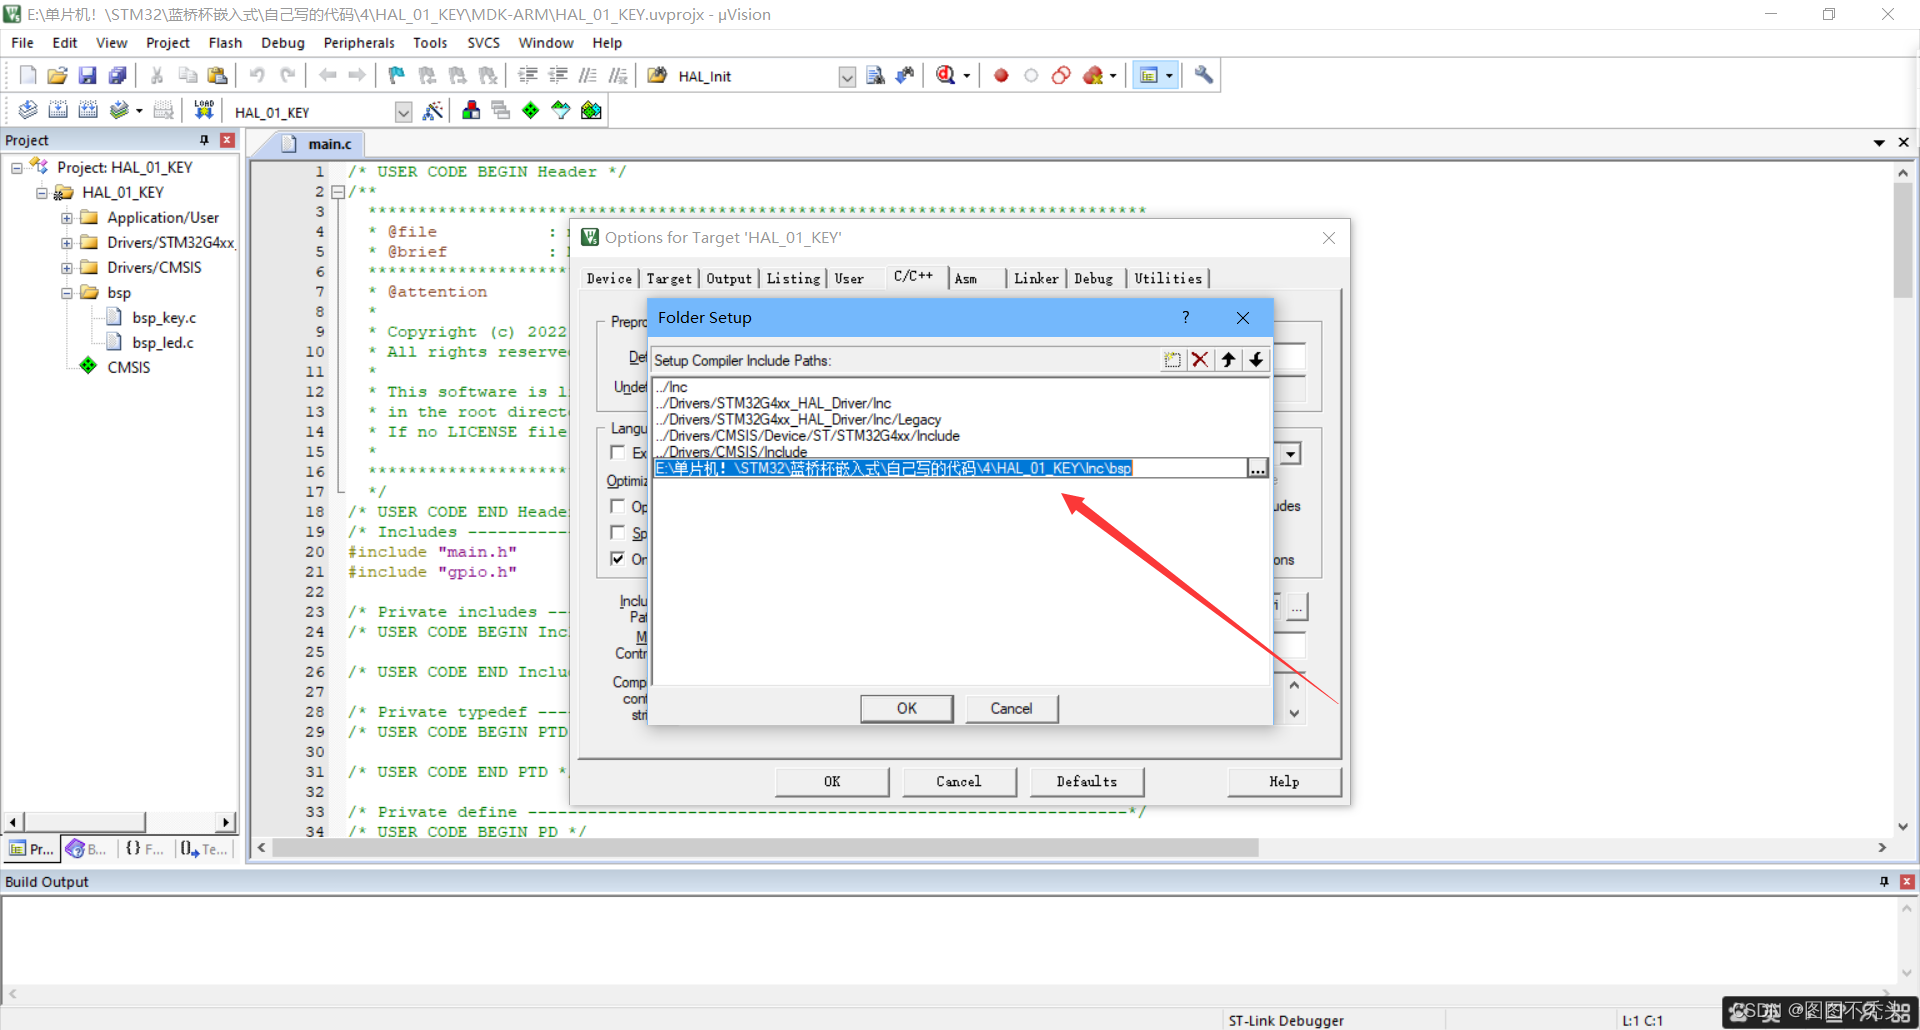This screenshot has width=1920, height=1030.
Task: Click the Defaults button
Action: click(x=1087, y=782)
